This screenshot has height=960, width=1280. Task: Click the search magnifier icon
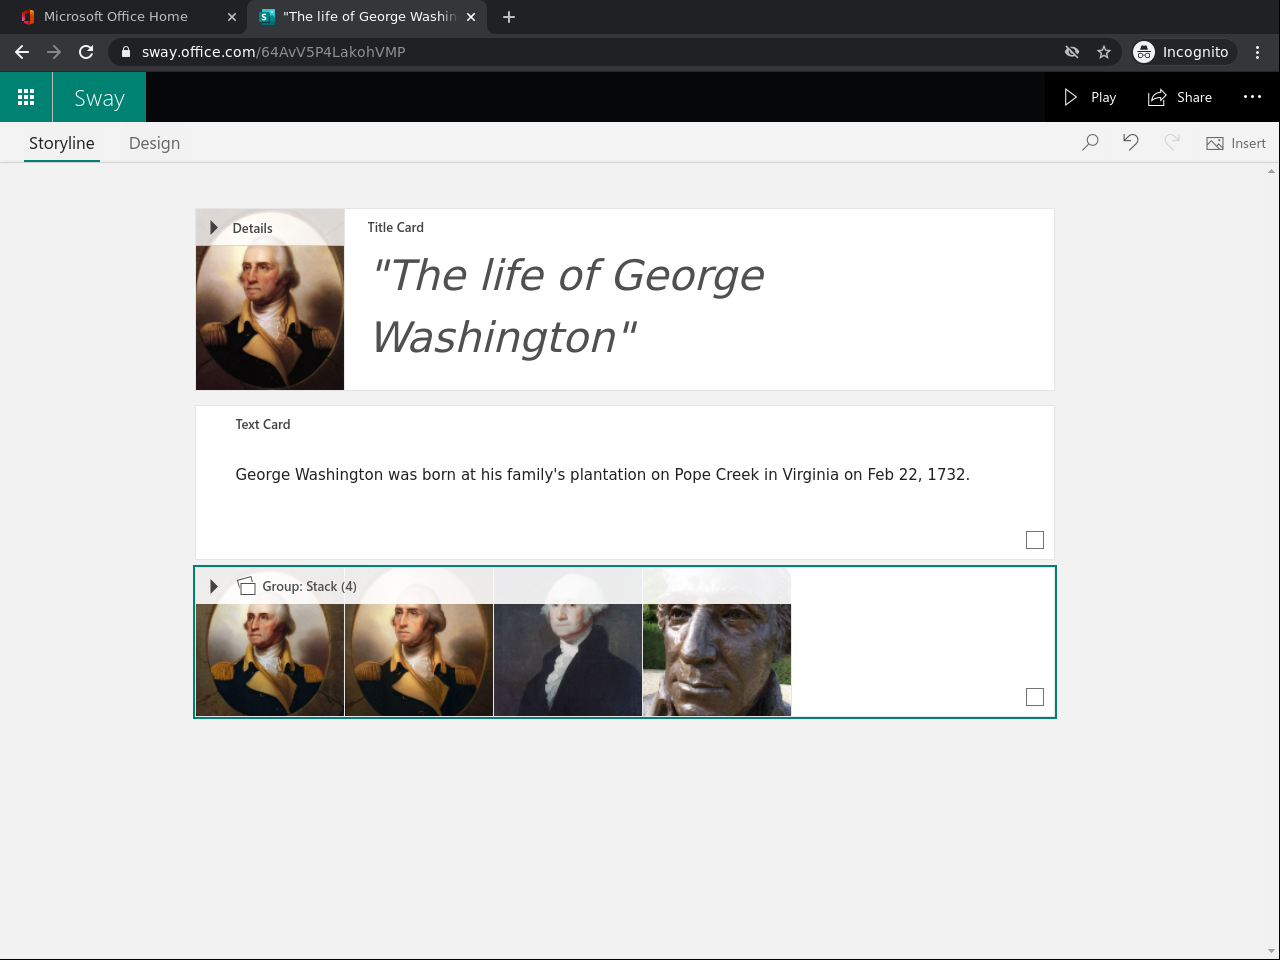(x=1090, y=143)
